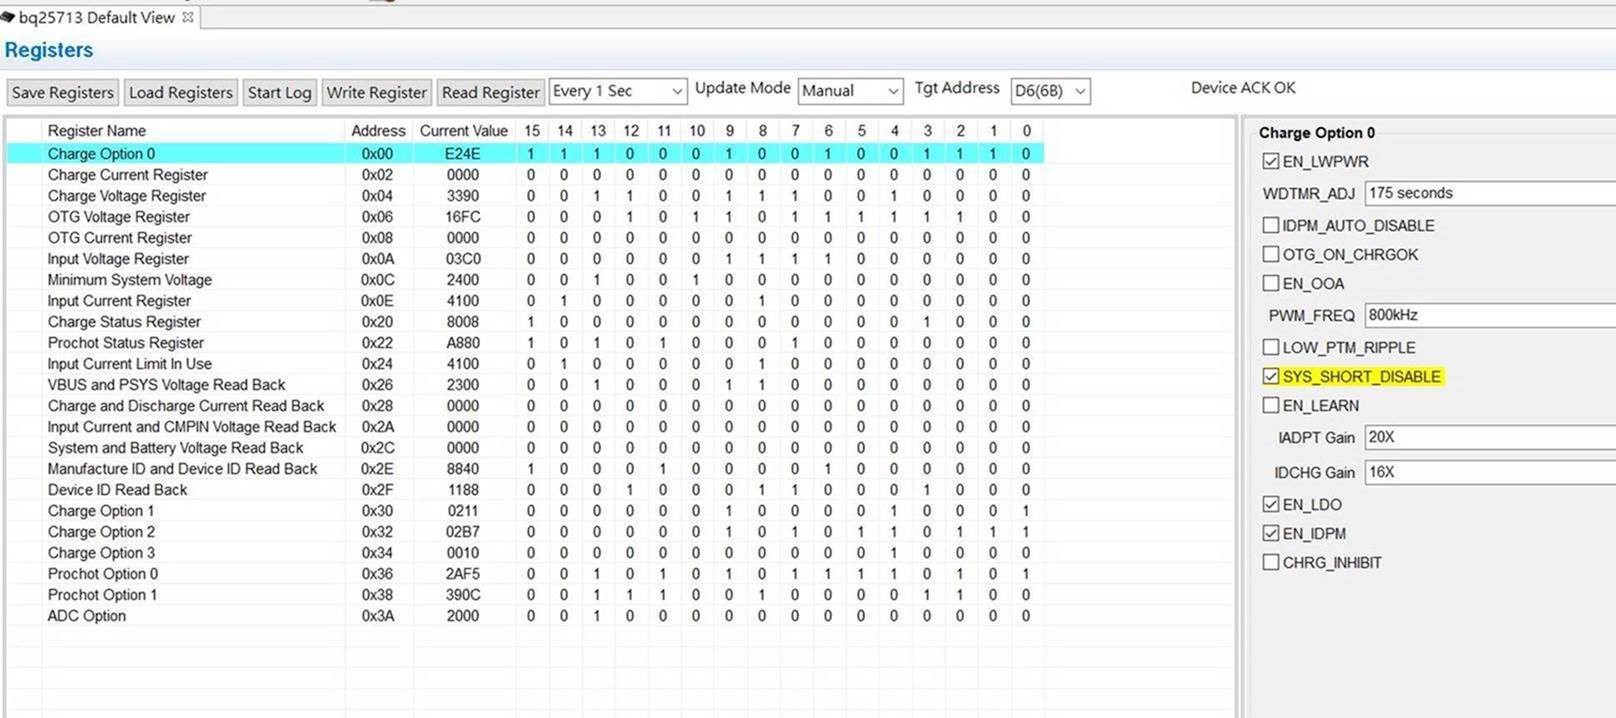Enable the OTG_ON_CHRGOK checkbox
This screenshot has height=718, width=1616.
click(1271, 254)
